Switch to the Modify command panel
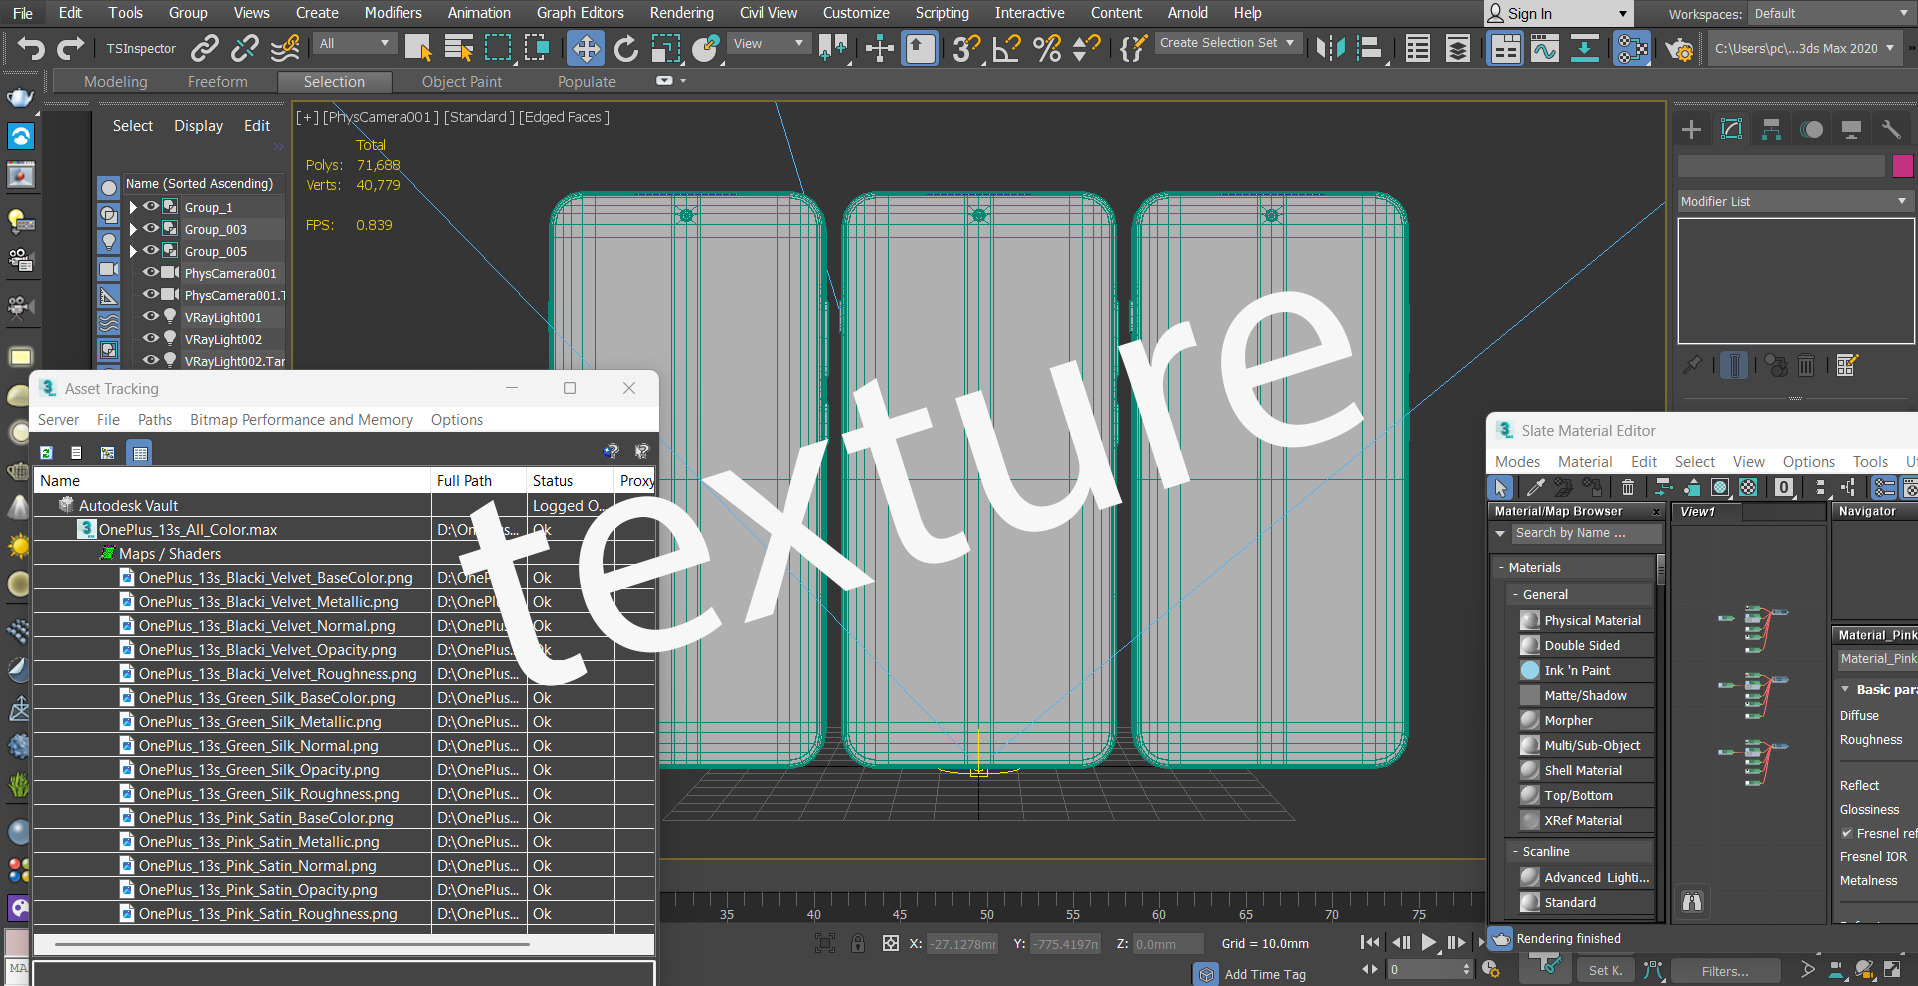 tap(1731, 129)
